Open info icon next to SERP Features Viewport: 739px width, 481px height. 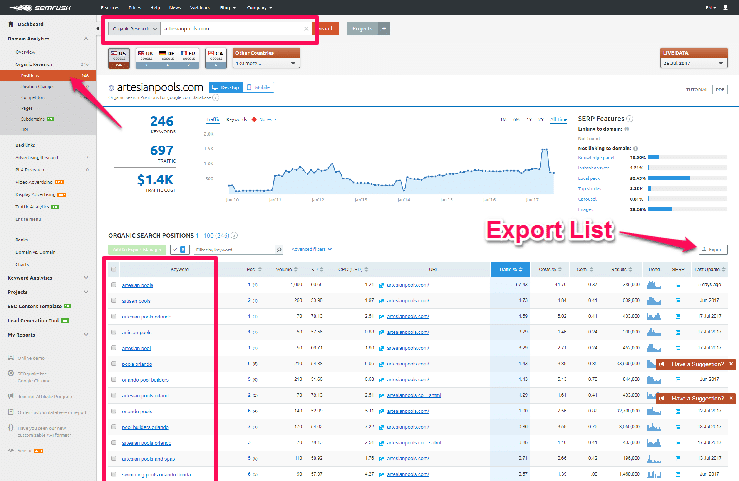(x=630, y=118)
